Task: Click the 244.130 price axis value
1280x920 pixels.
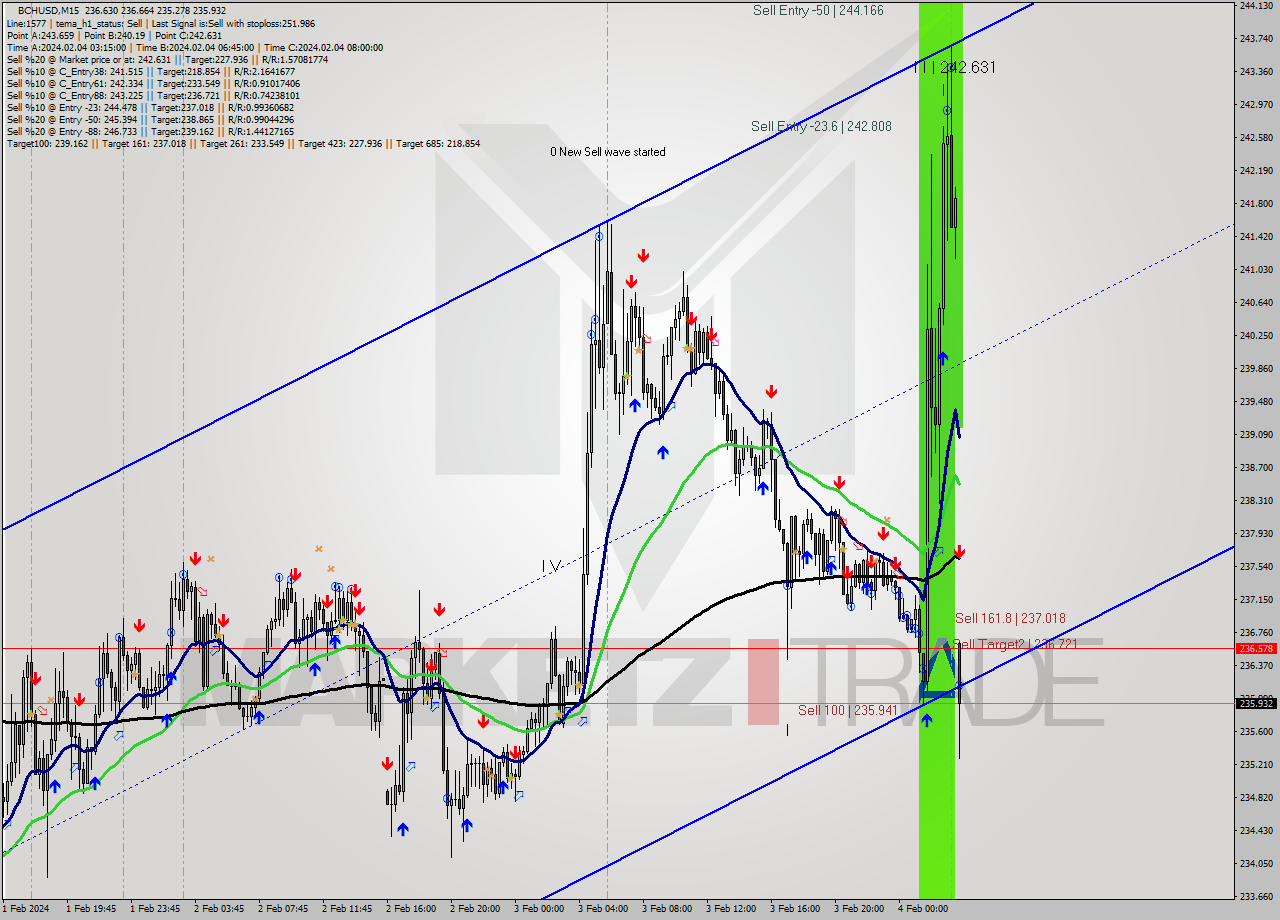Action: pyautogui.click(x=1256, y=5)
